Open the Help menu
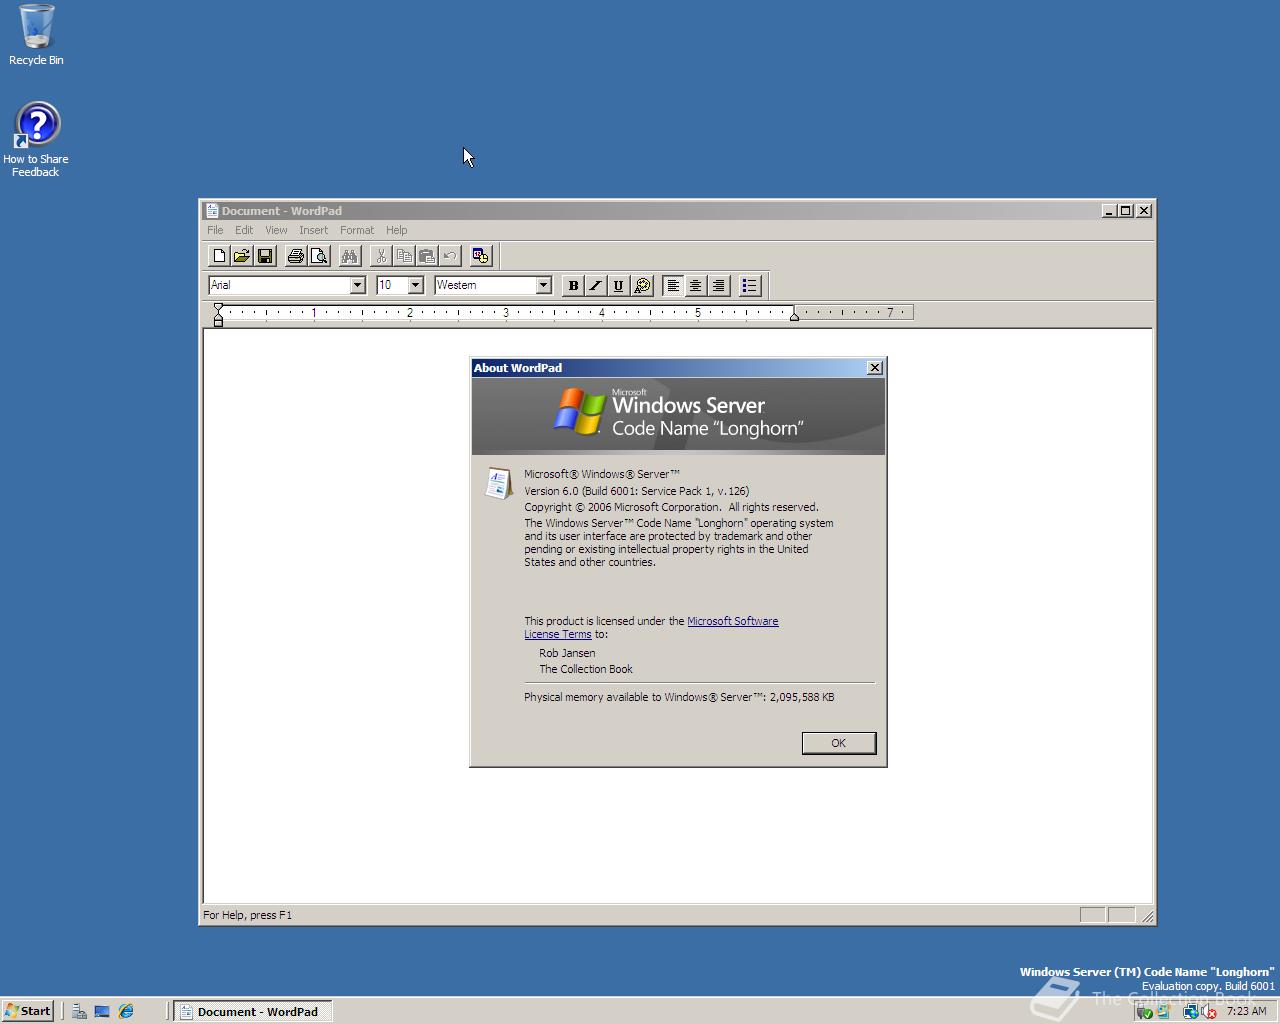 click(396, 230)
